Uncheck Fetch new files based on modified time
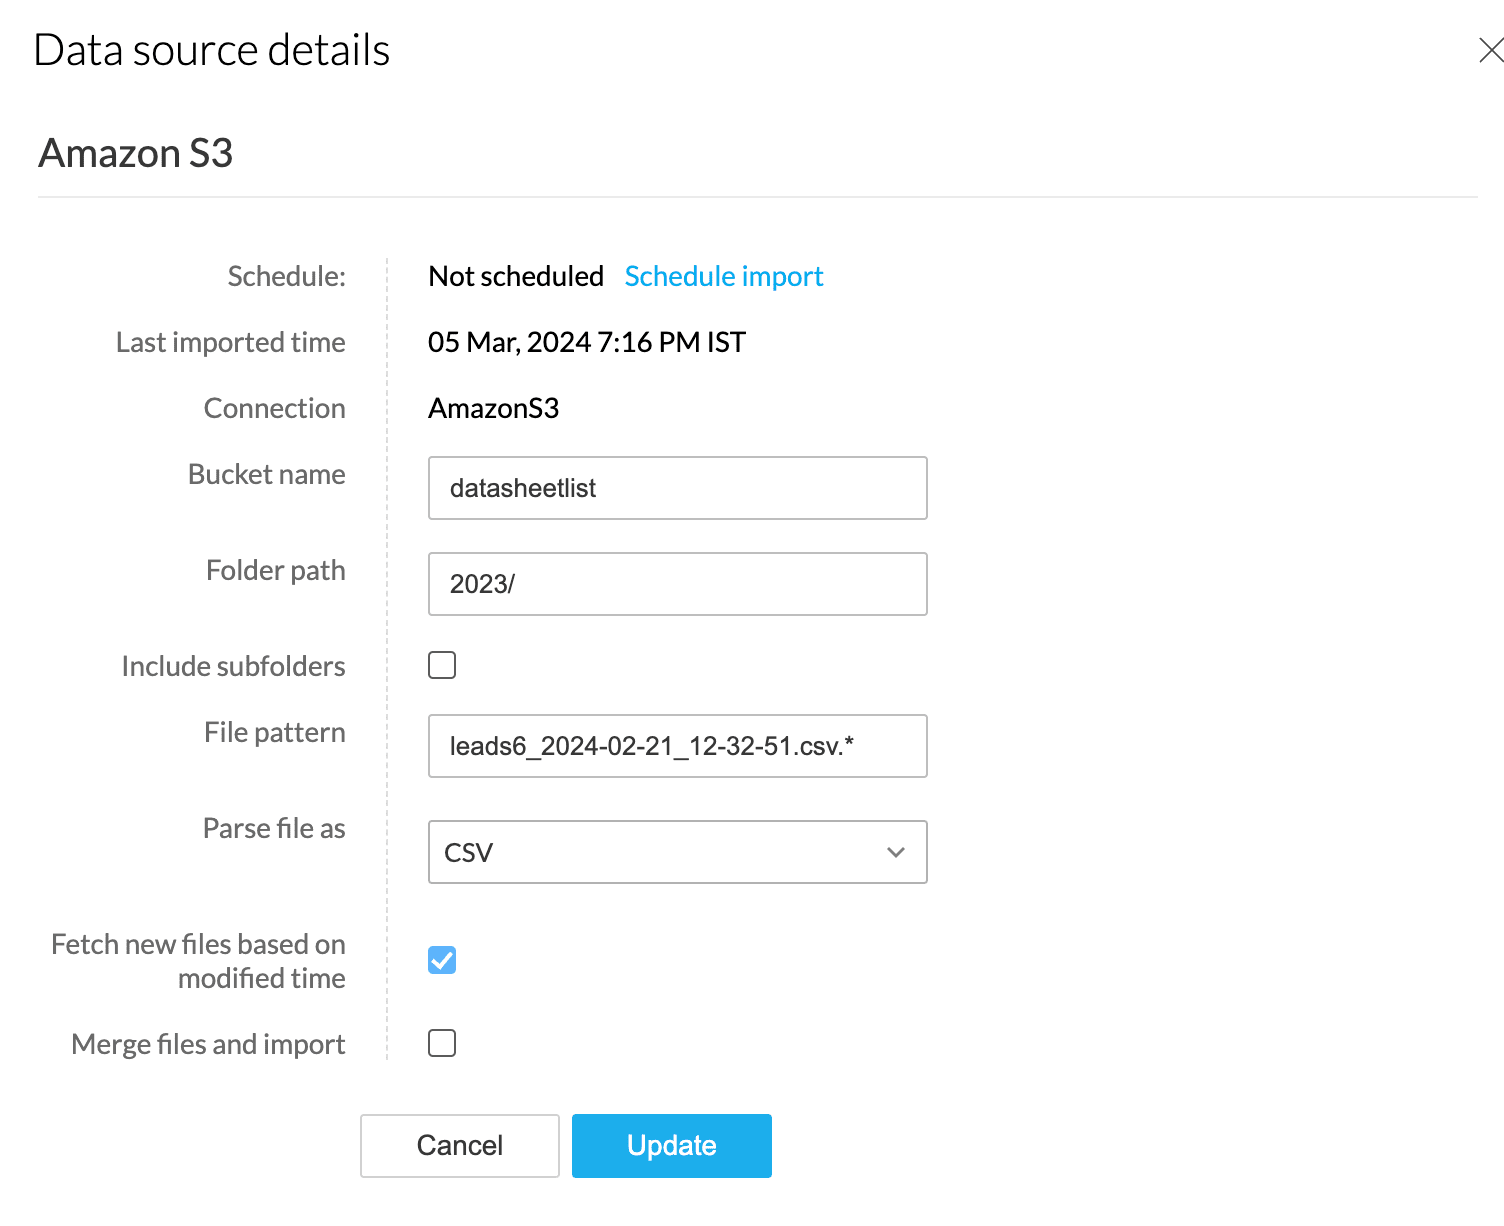 [x=442, y=960]
